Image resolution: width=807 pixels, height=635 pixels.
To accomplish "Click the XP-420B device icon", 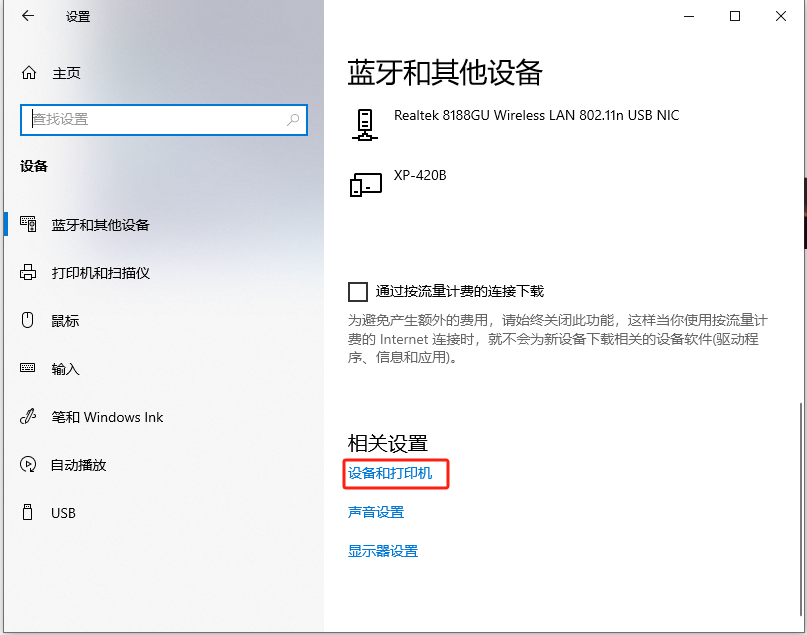I will click(366, 185).
